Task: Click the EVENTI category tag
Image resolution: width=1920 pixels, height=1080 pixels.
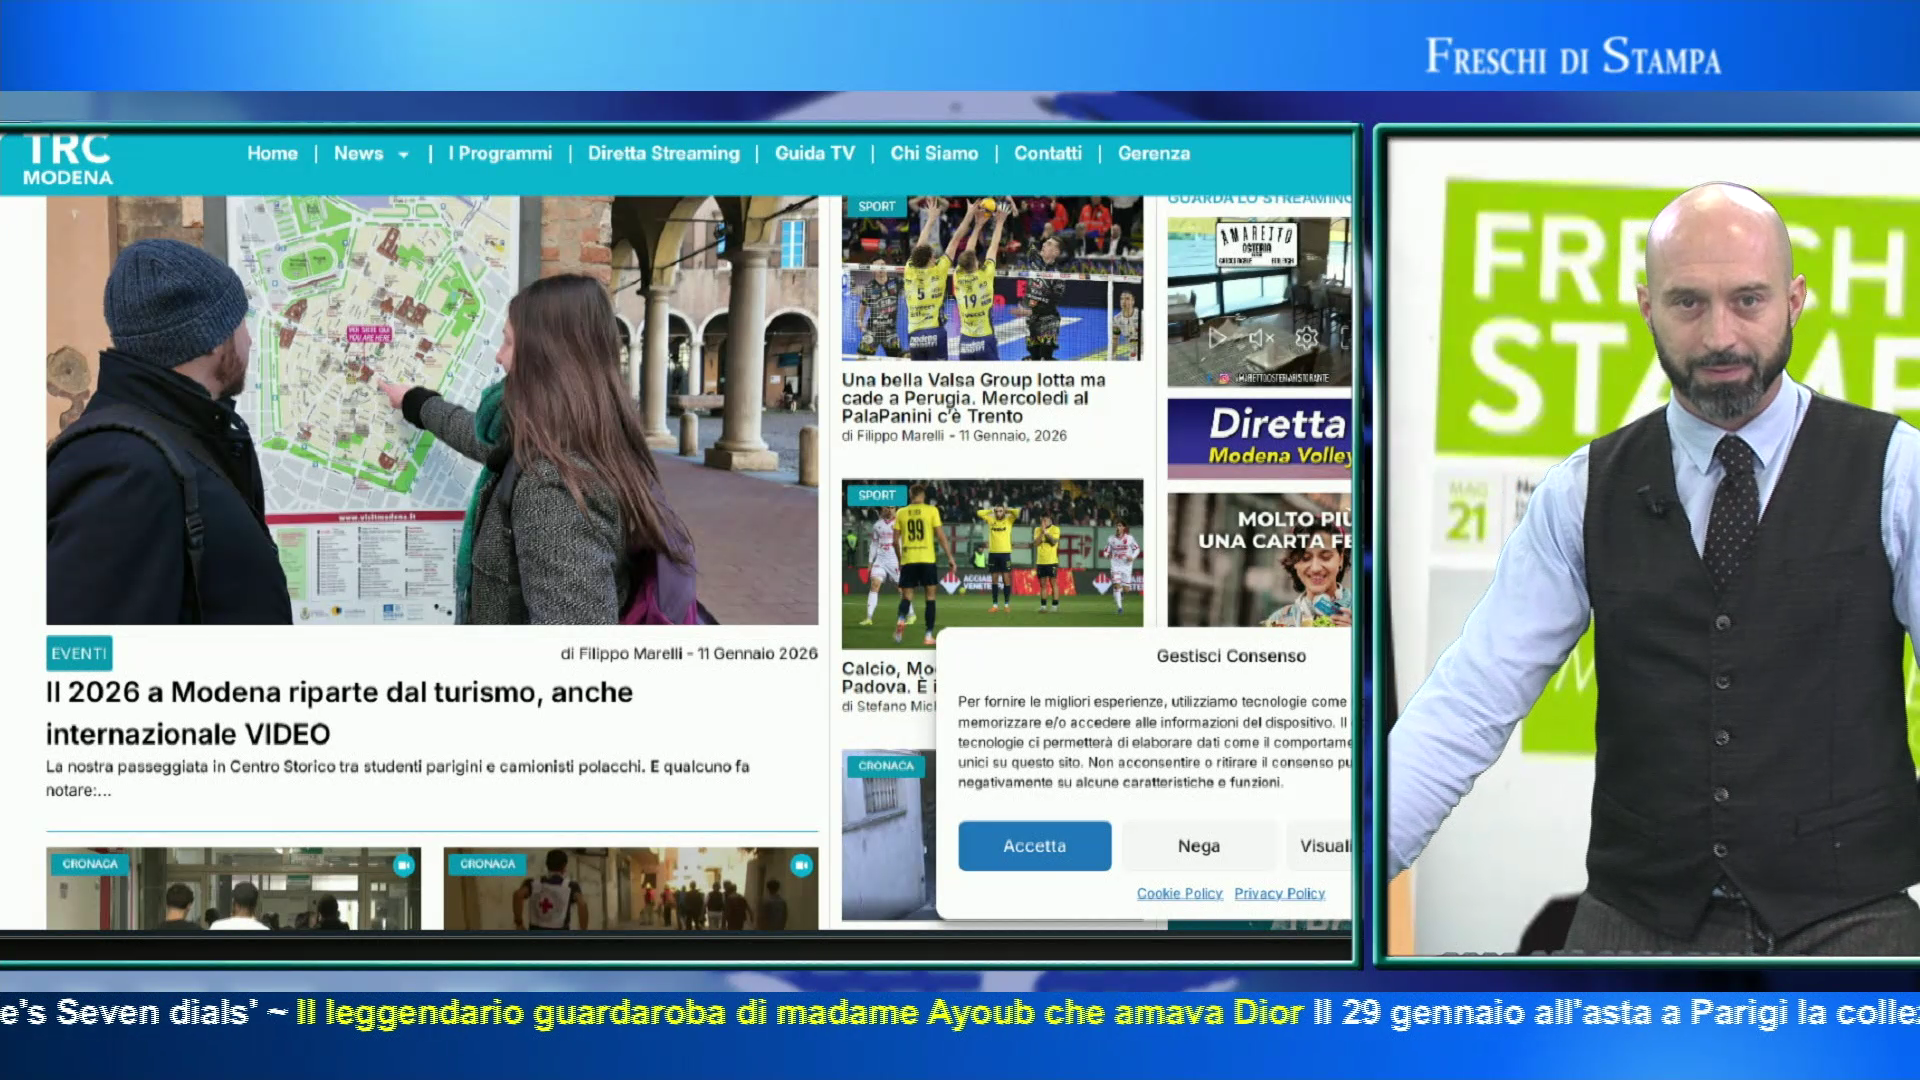Action: [79, 653]
